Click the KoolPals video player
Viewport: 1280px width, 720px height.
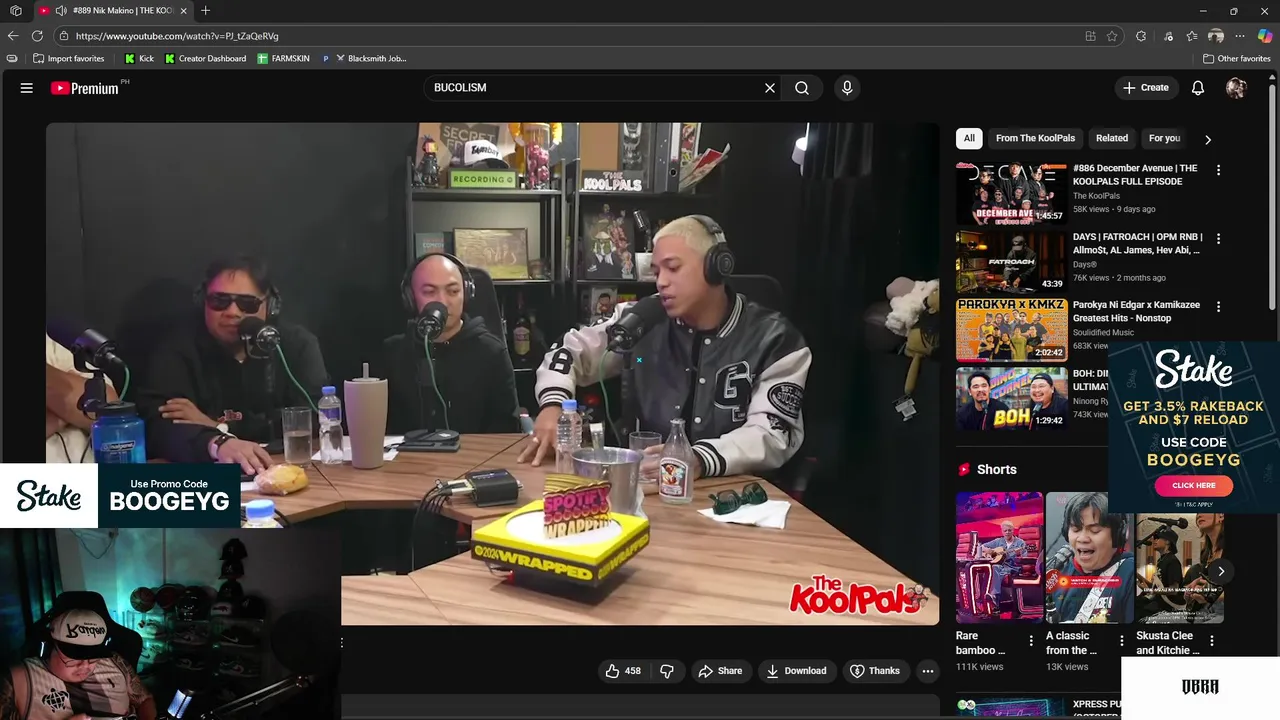(x=492, y=374)
